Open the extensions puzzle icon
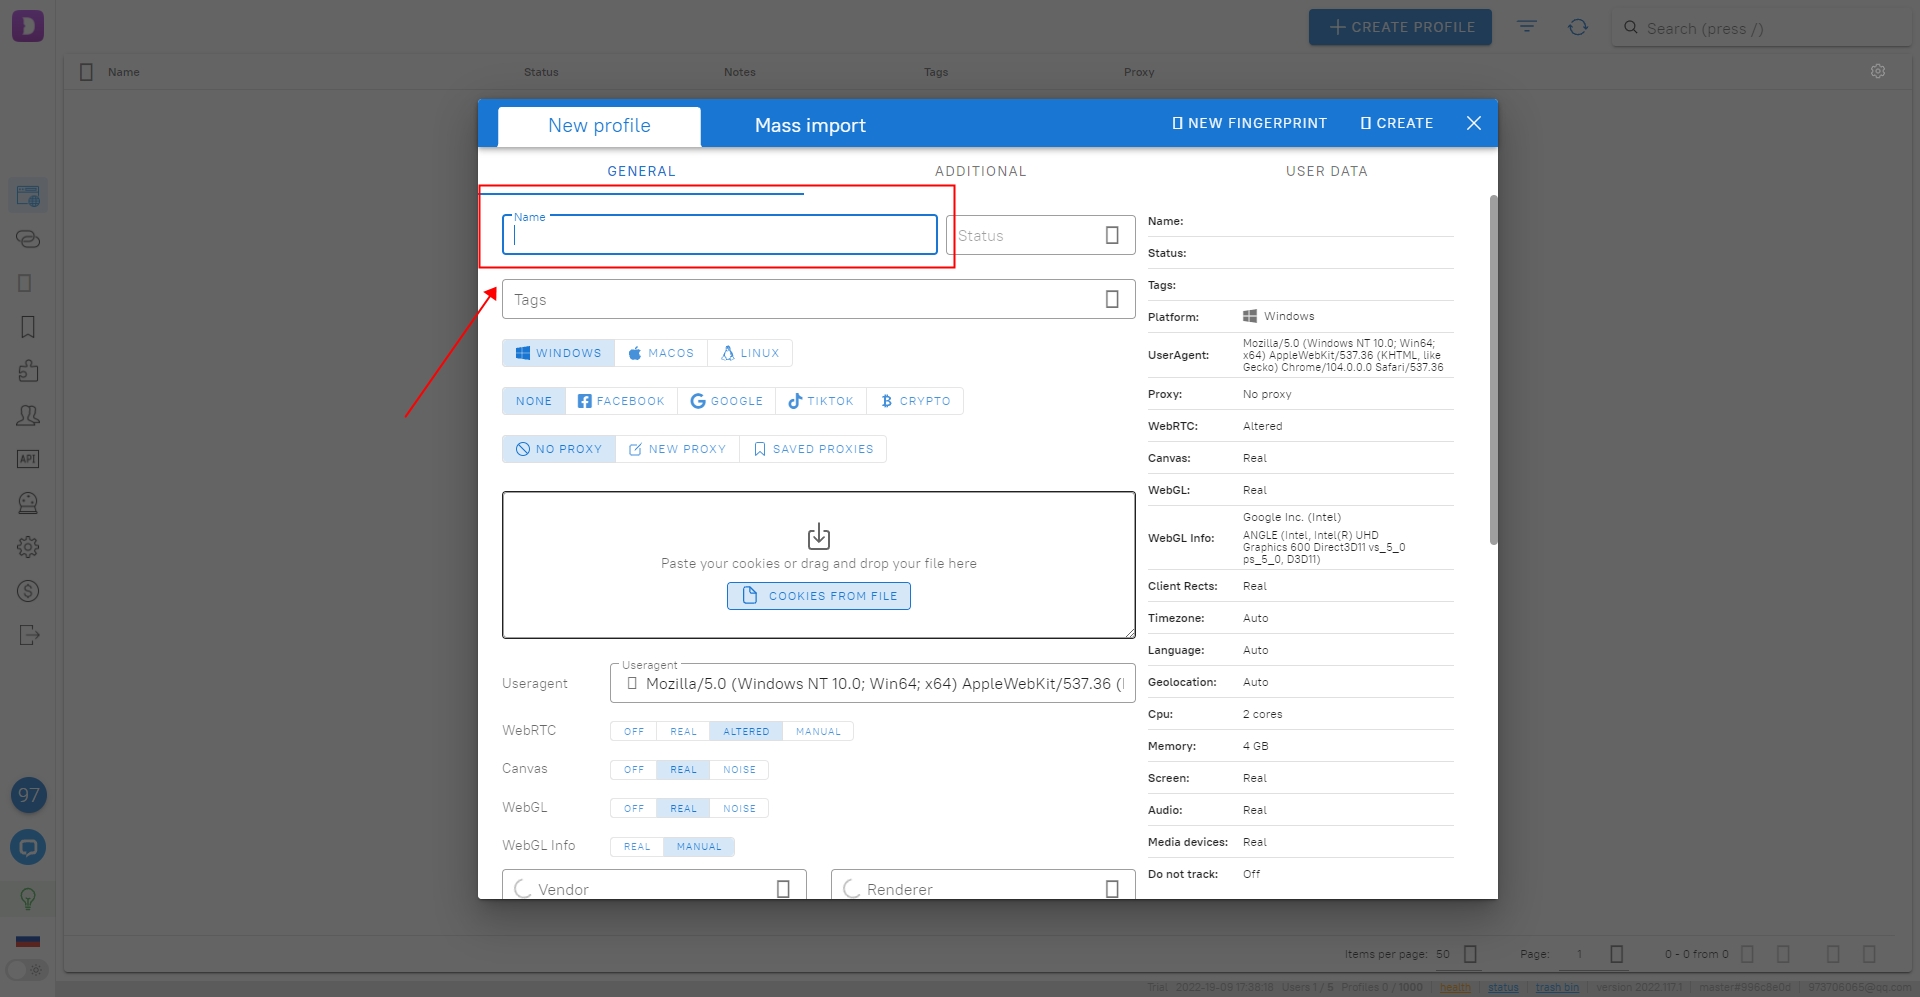 28,371
